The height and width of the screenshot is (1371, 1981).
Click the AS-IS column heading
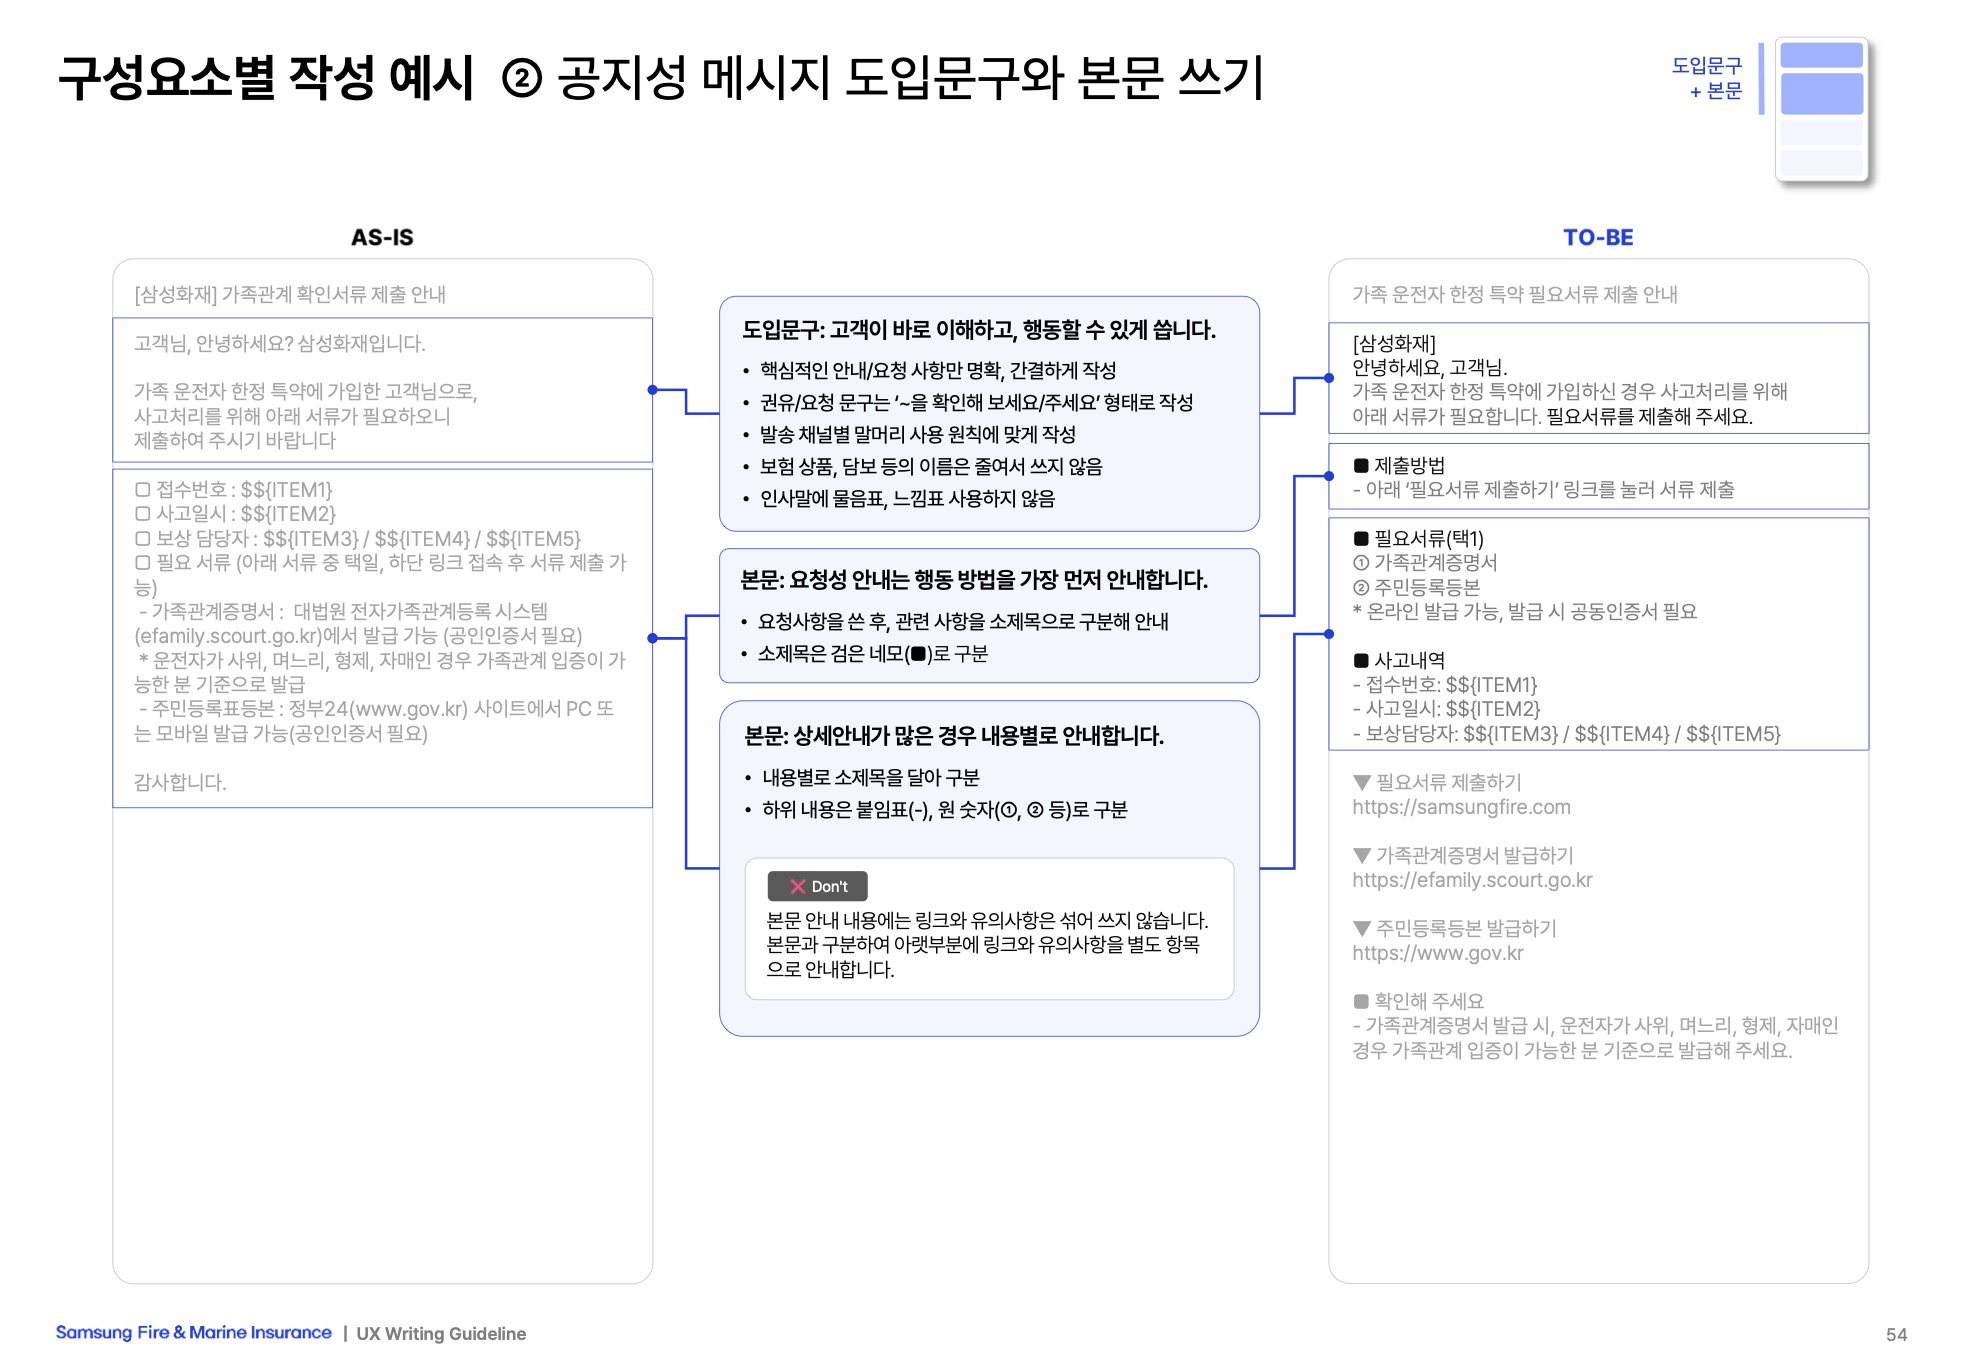click(381, 237)
